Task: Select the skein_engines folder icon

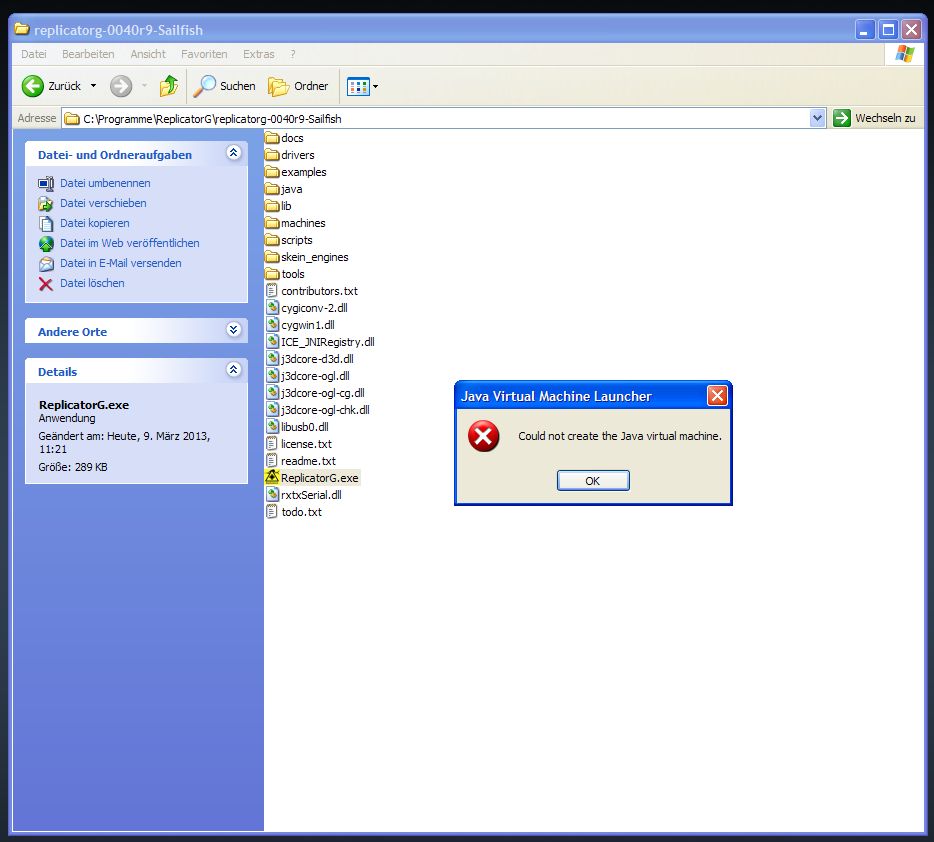Action: [x=272, y=257]
